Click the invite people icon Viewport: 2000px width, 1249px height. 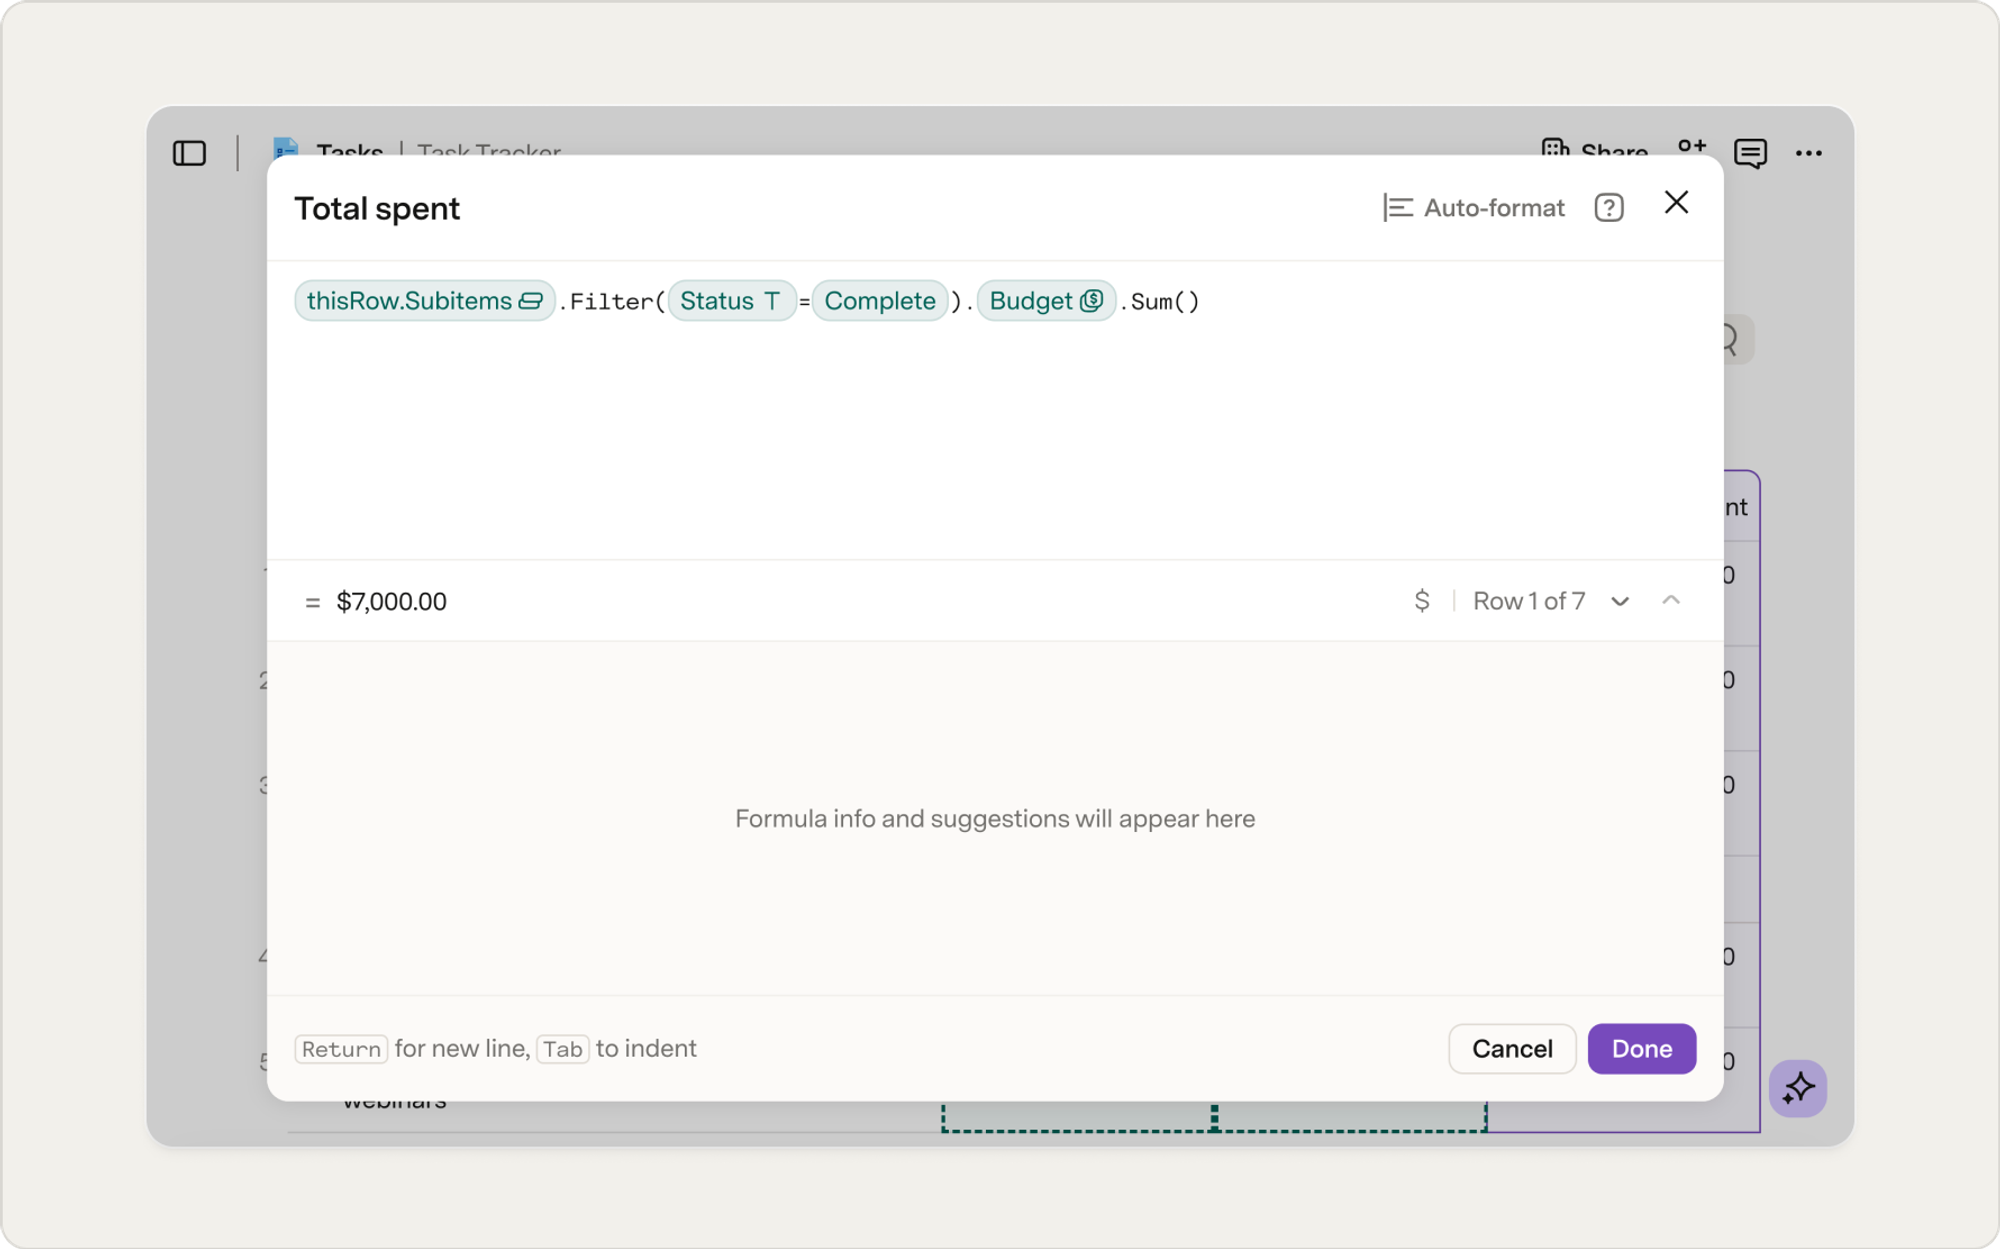pyautogui.click(x=1692, y=148)
